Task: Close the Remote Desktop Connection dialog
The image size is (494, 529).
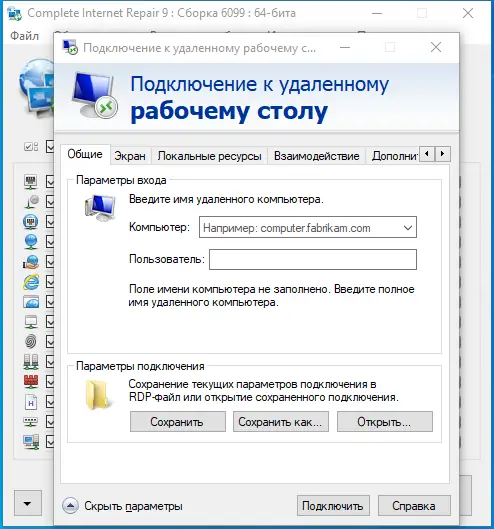Action: tap(436, 47)
